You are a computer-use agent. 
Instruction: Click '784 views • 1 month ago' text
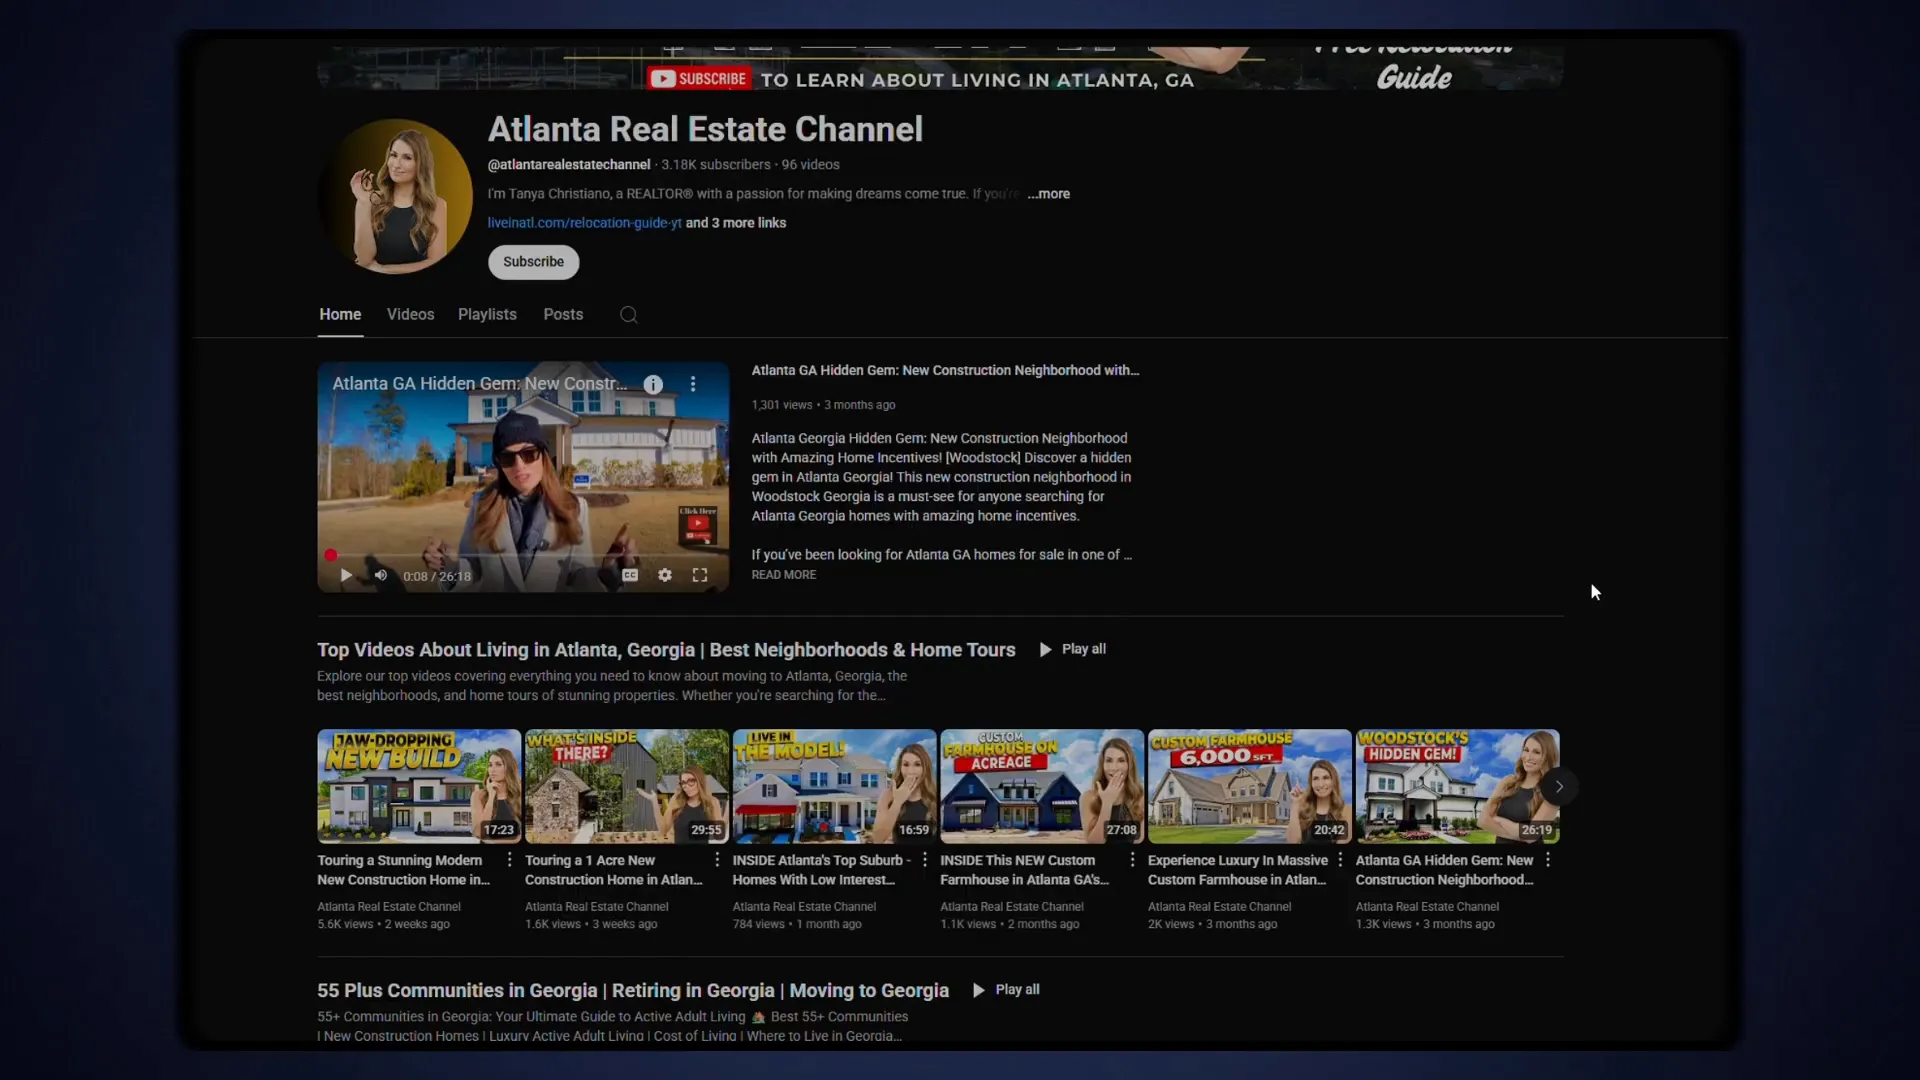click(797, 925)
